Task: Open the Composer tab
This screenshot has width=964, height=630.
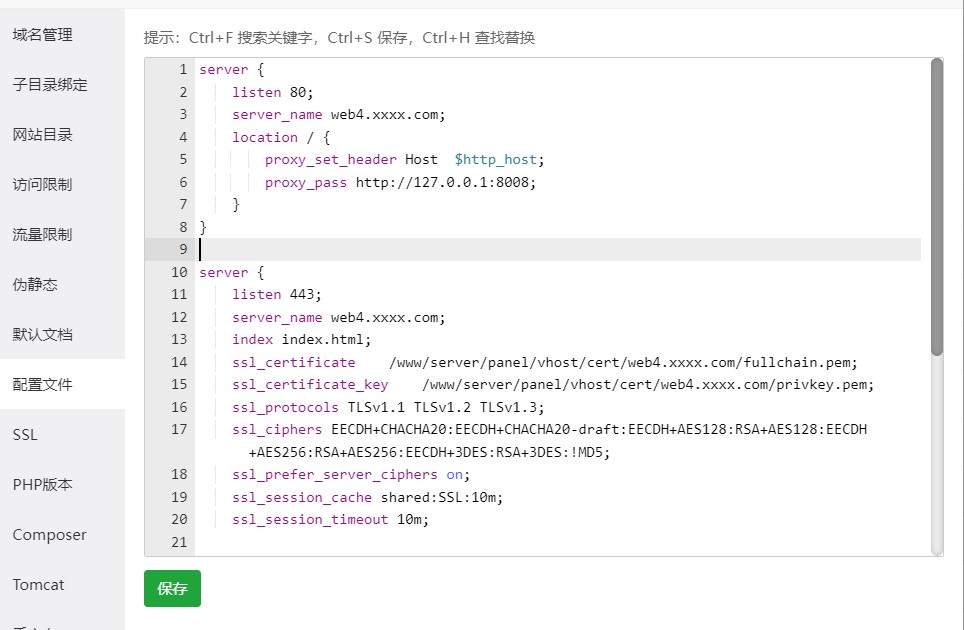Action: point(50,535)
